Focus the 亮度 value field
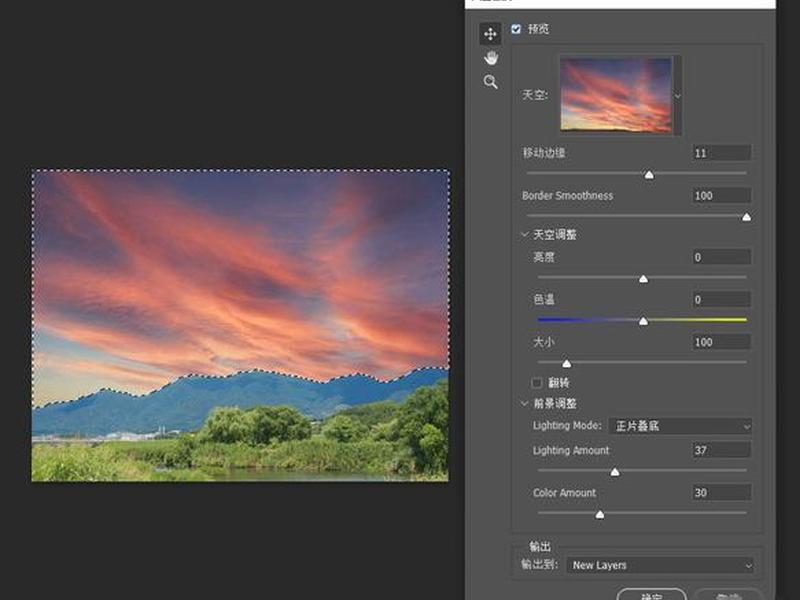 [x=721, y=257]
